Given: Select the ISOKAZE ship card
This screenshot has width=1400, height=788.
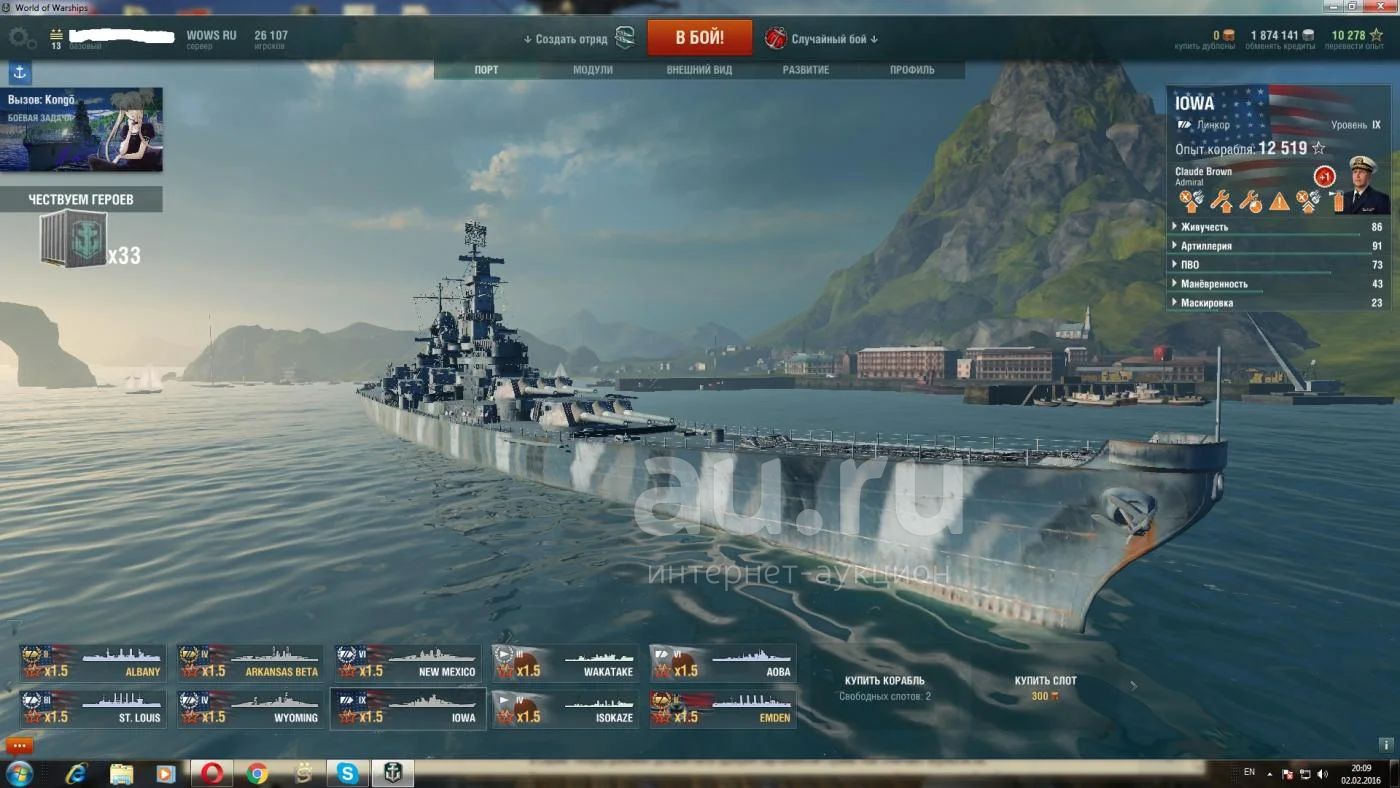Looking at the screenshot, I should (x=565, y=708).
